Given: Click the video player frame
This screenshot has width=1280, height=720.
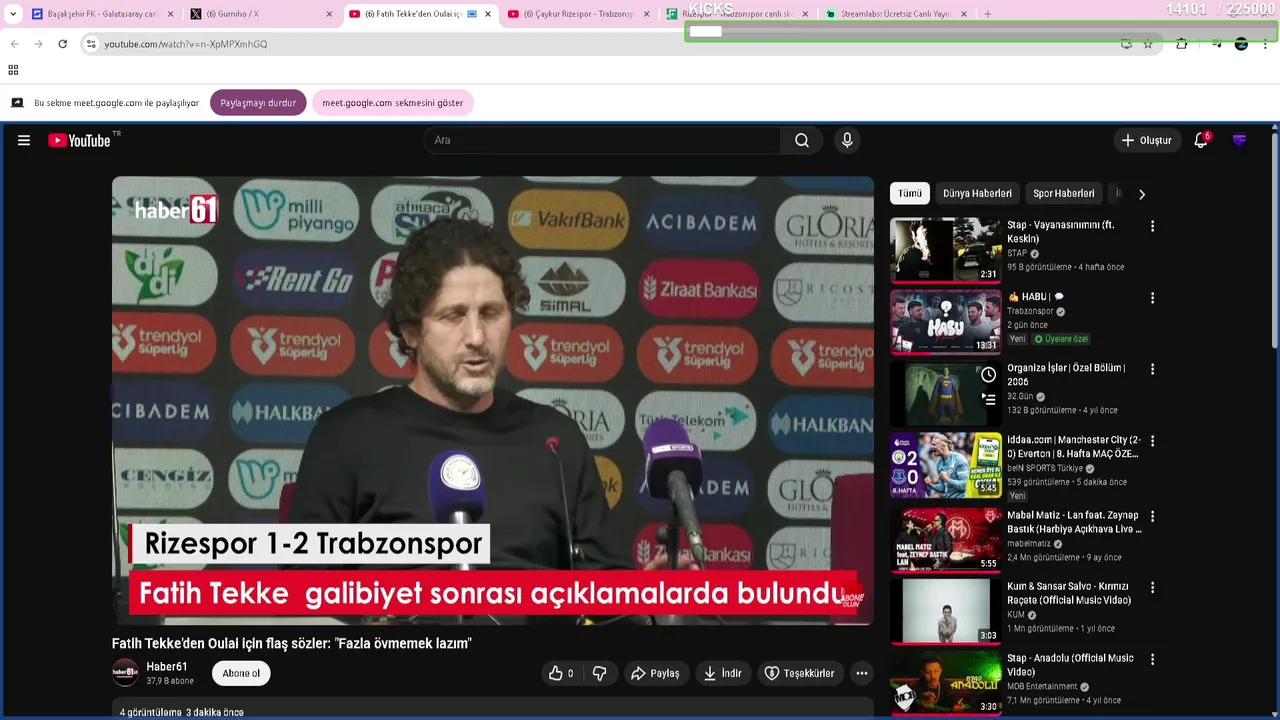Looking at the screenshot, I should click(x=493, y=401).
